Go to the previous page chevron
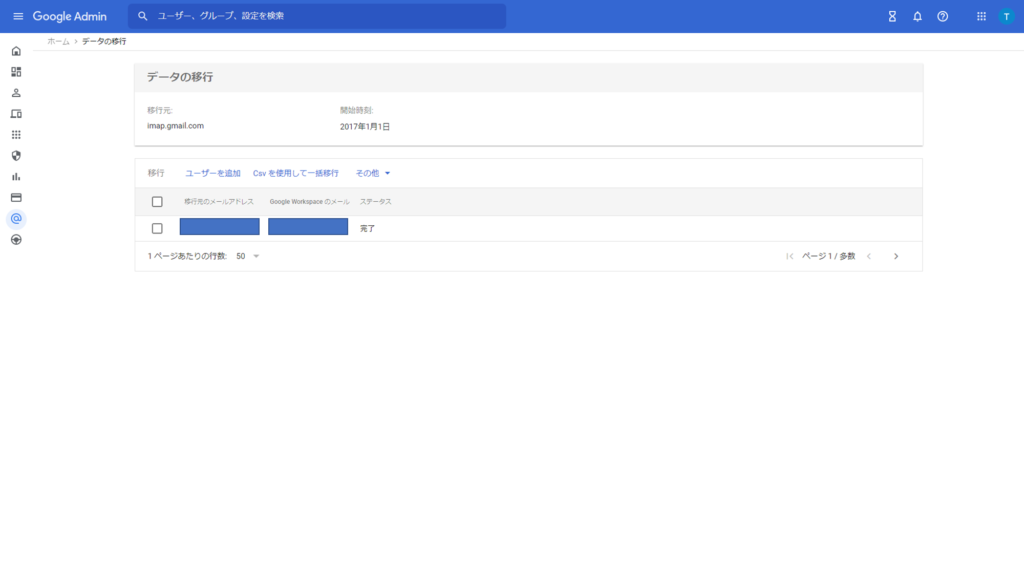The width and height of the screenshot is (1024, 576). point(869,256)
